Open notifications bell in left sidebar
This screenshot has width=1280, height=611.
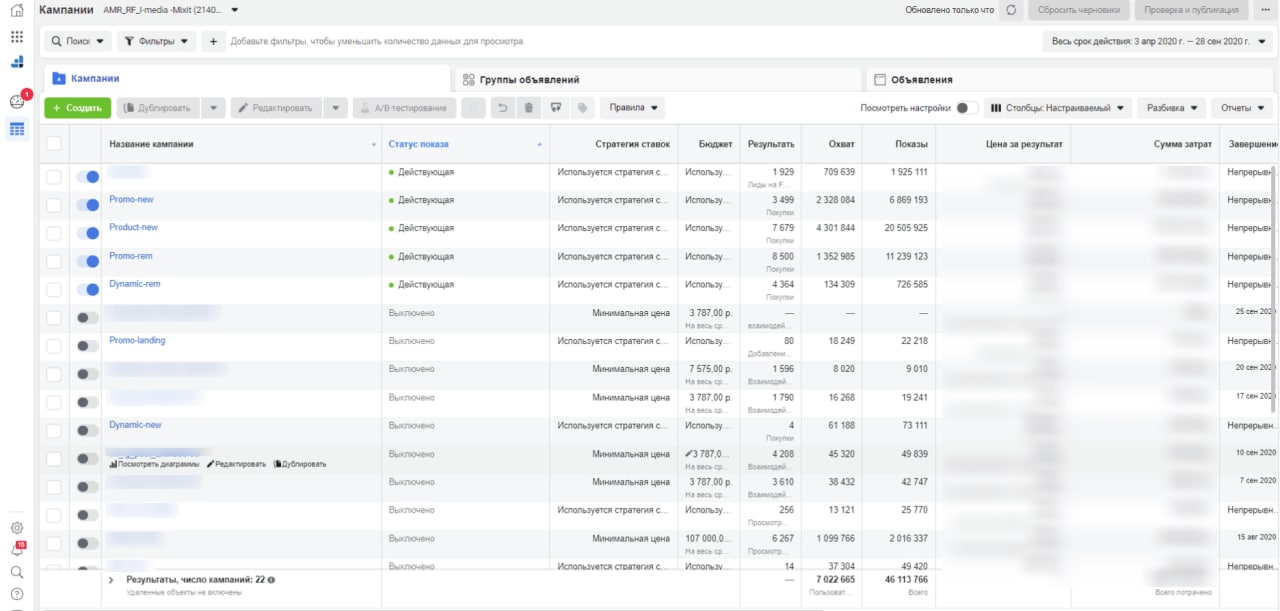coord(17,549)
